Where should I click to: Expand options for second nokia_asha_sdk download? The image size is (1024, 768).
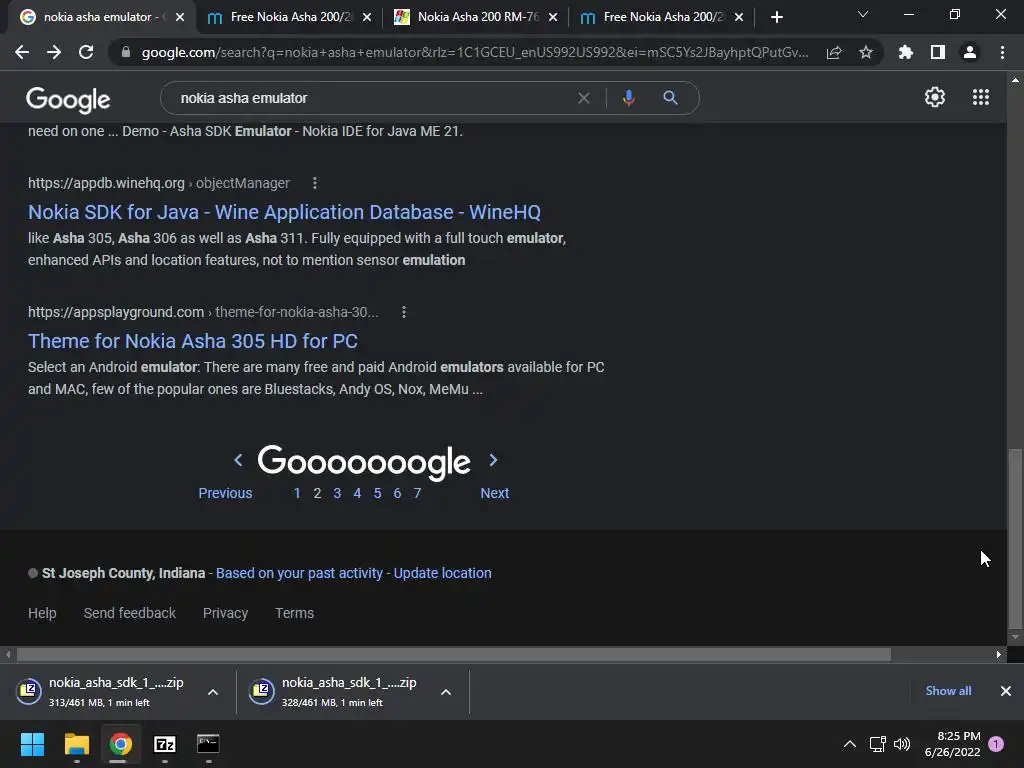[x=446, y=692]
